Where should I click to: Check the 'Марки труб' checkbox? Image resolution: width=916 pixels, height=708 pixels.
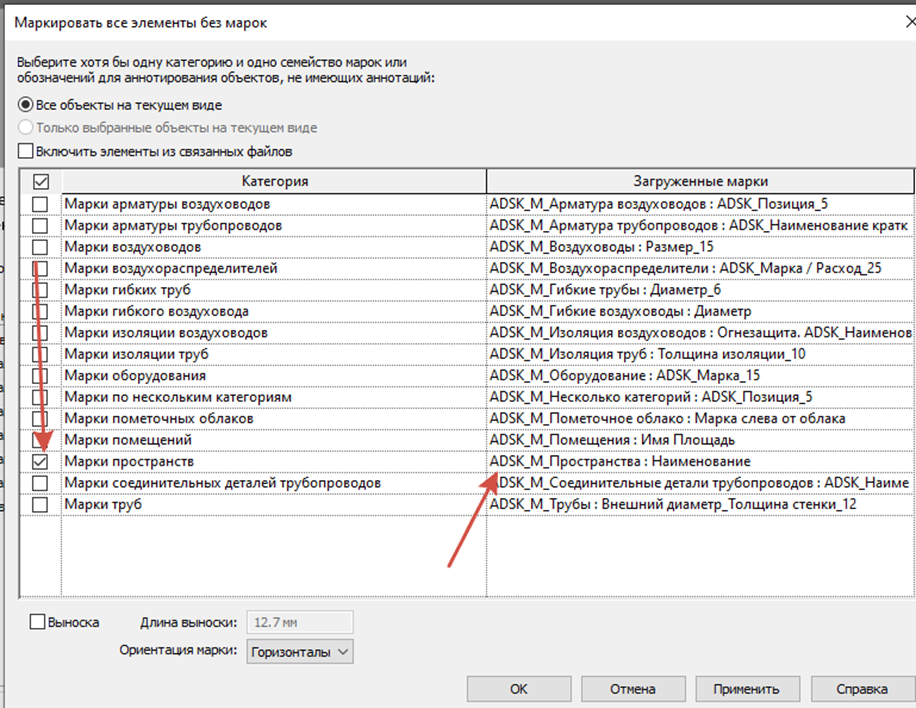coord(40,505)
